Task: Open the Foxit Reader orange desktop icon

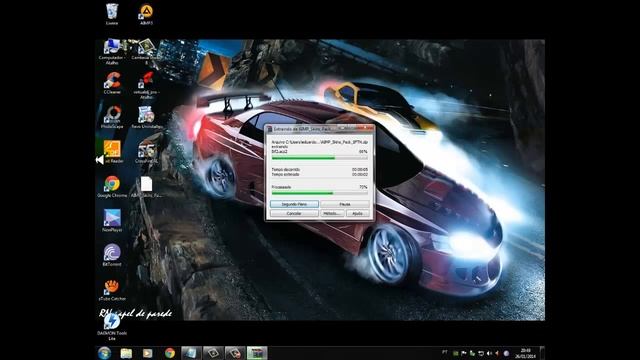Action: 112,151
